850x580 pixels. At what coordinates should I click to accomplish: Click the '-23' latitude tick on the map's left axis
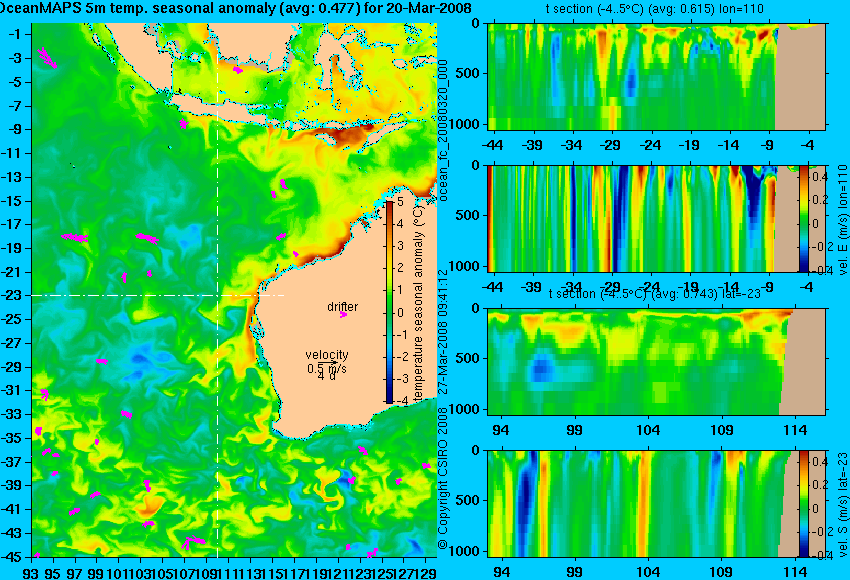[11, 295]
